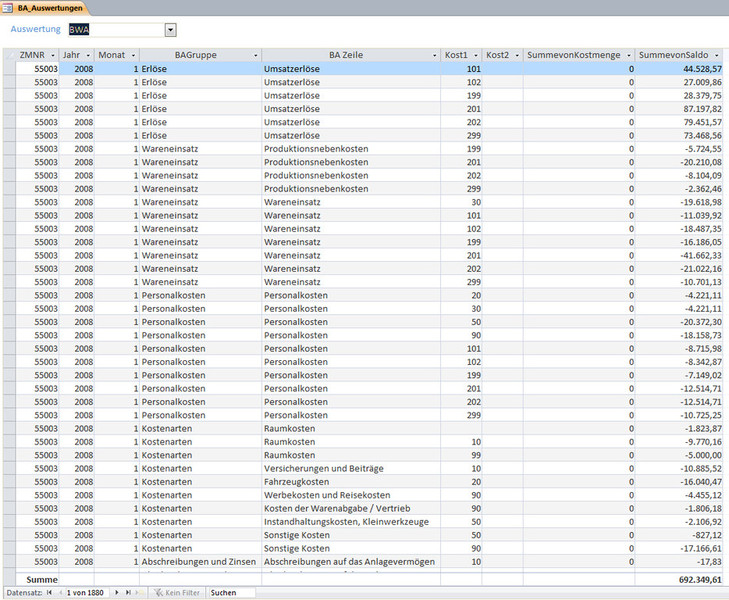
Task: Open the SummevonKostmenge column filter arrow
Action: [x=629, y=55]
